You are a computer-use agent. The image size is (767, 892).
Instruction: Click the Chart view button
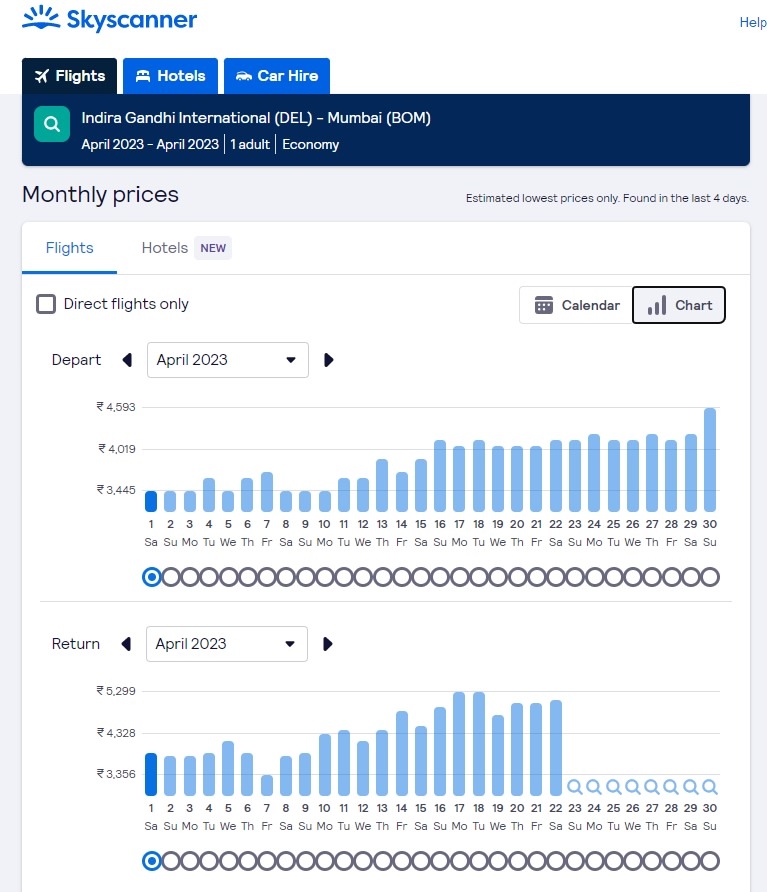[679, 305]
